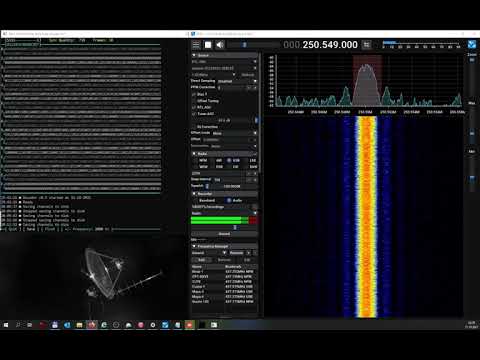
Task: Adjust the tuner gain slider
Action: (224, 120)
